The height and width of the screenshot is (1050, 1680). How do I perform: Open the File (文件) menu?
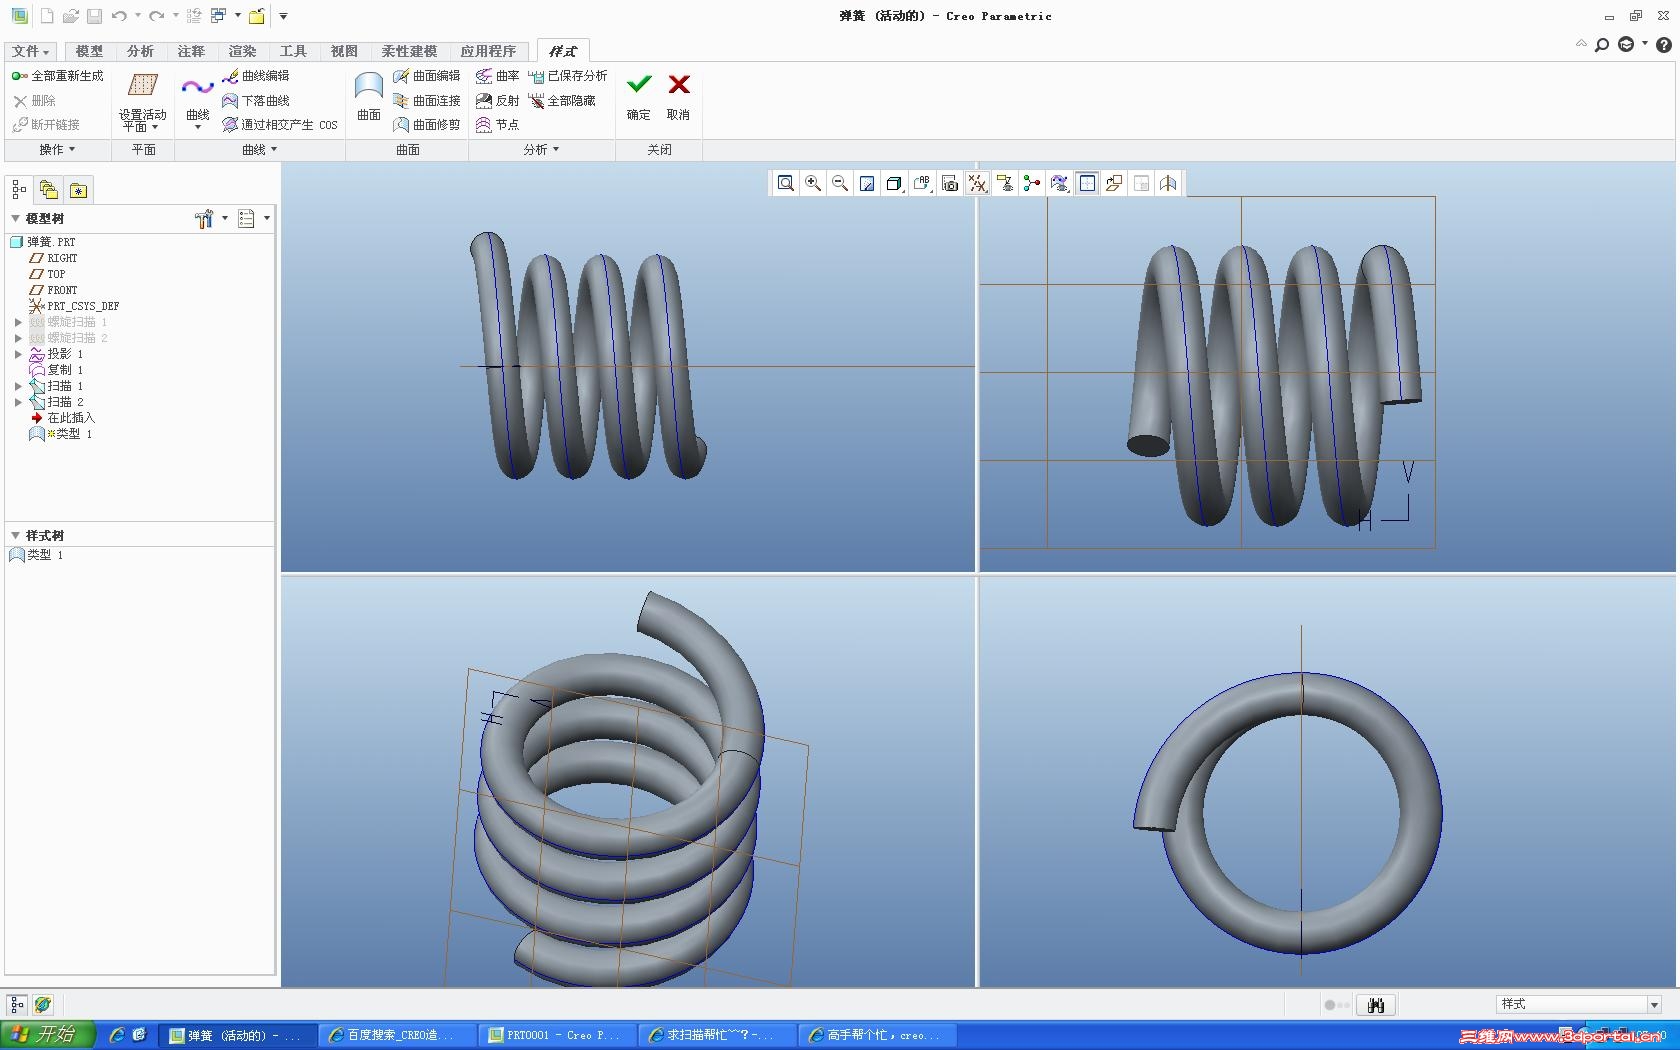pyautogui.click(x=31, y=51)
